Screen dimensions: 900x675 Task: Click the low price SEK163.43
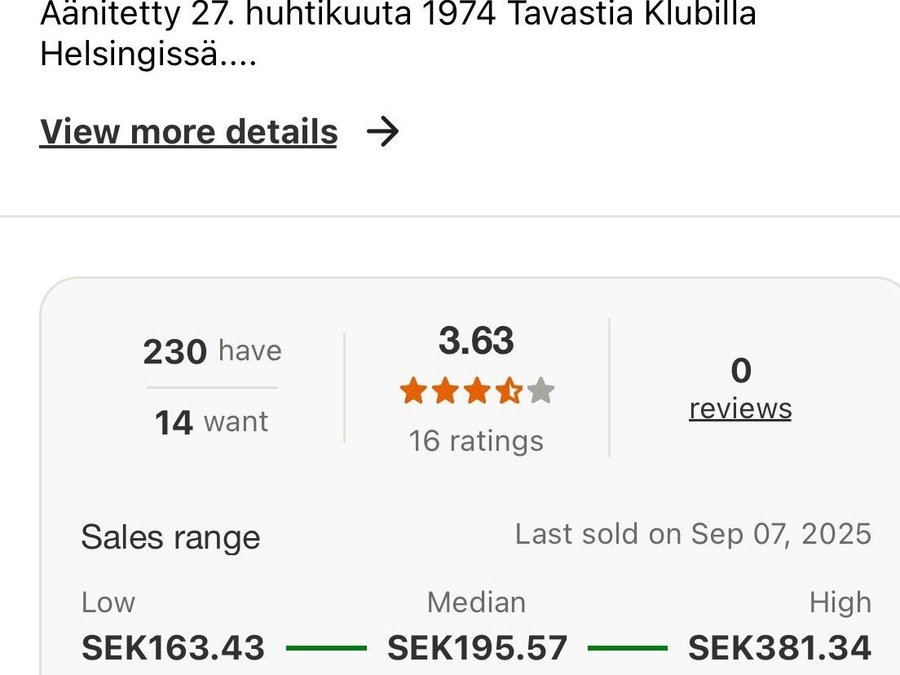(173, 648)
